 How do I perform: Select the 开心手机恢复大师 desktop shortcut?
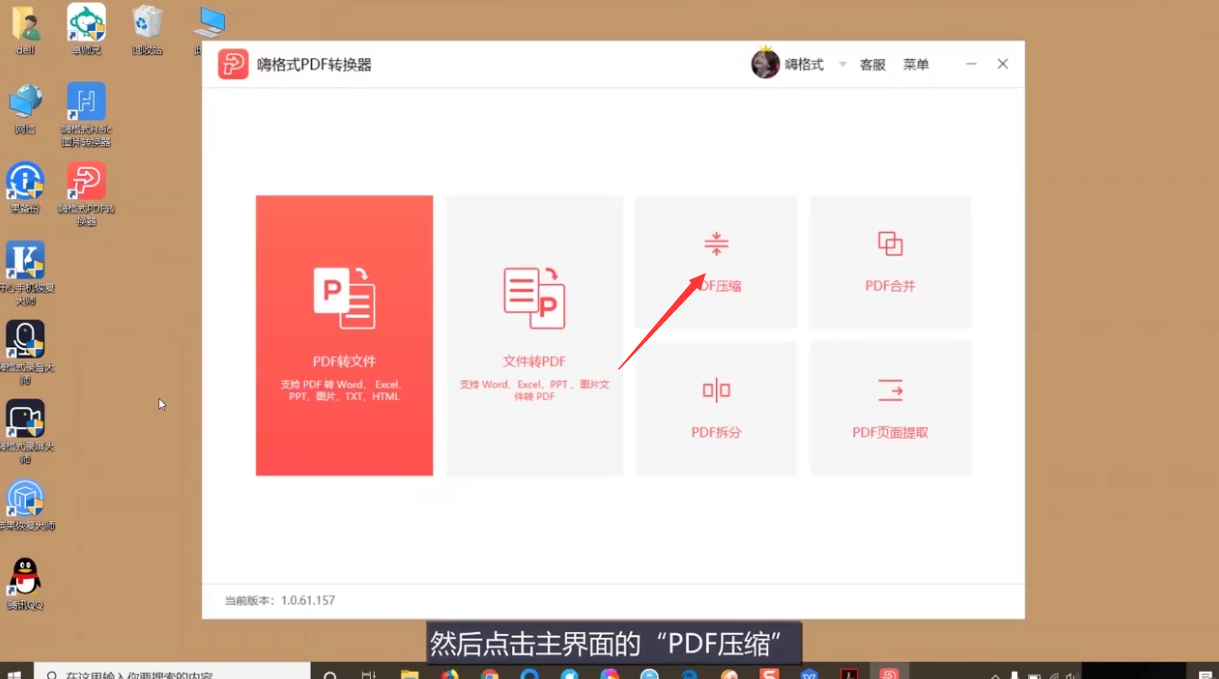25,273
